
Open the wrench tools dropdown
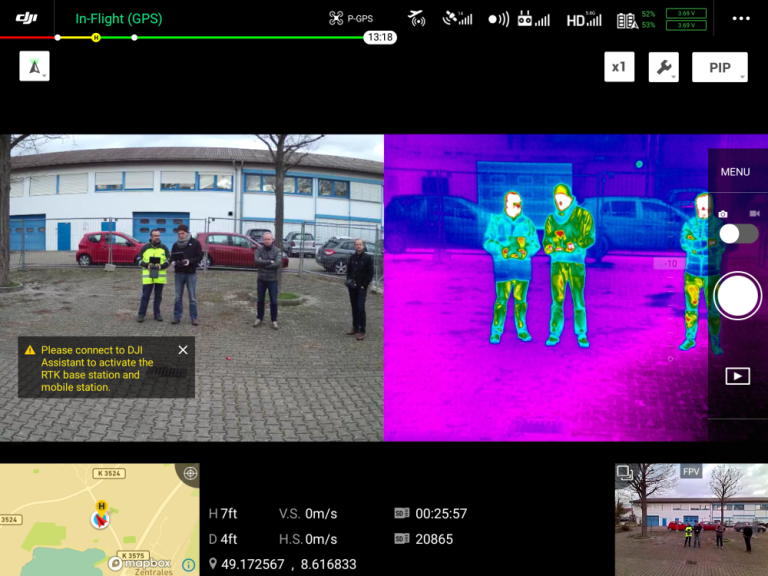click(x=663, y=67)
